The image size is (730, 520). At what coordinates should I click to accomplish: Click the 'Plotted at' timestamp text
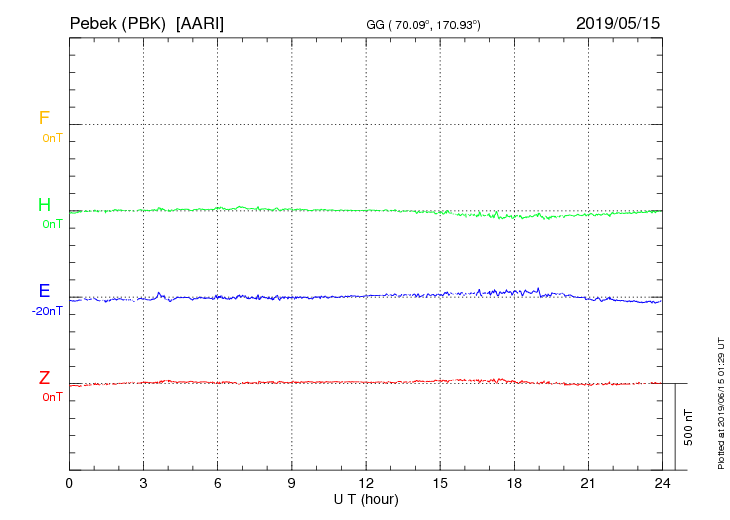click(x=721, y=403)
